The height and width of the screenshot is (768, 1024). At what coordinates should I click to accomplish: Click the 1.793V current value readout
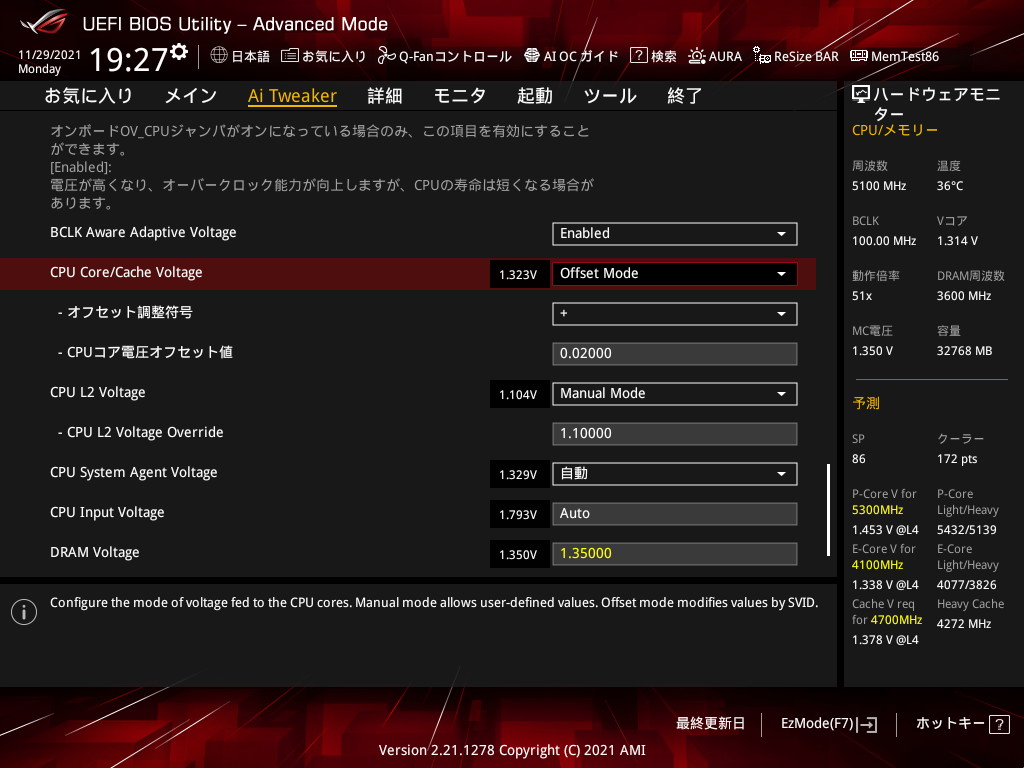(519, 515)
